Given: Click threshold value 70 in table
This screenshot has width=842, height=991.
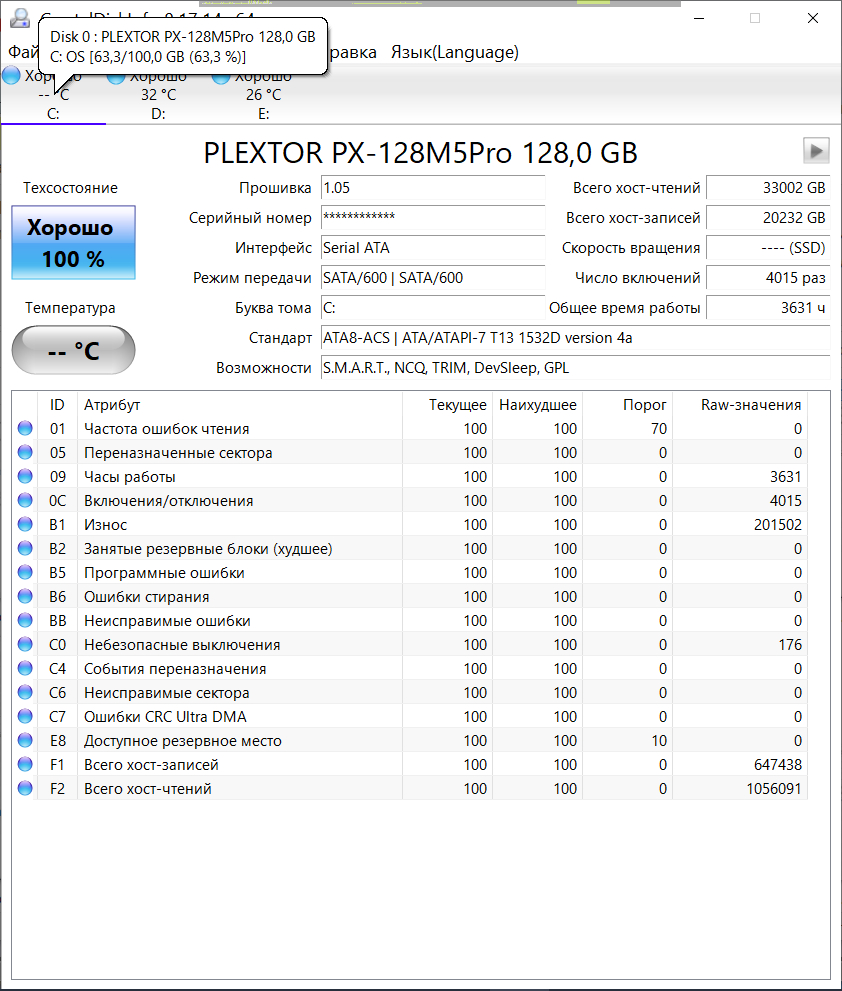Looking at the screenshot, I should pos(659,429).
